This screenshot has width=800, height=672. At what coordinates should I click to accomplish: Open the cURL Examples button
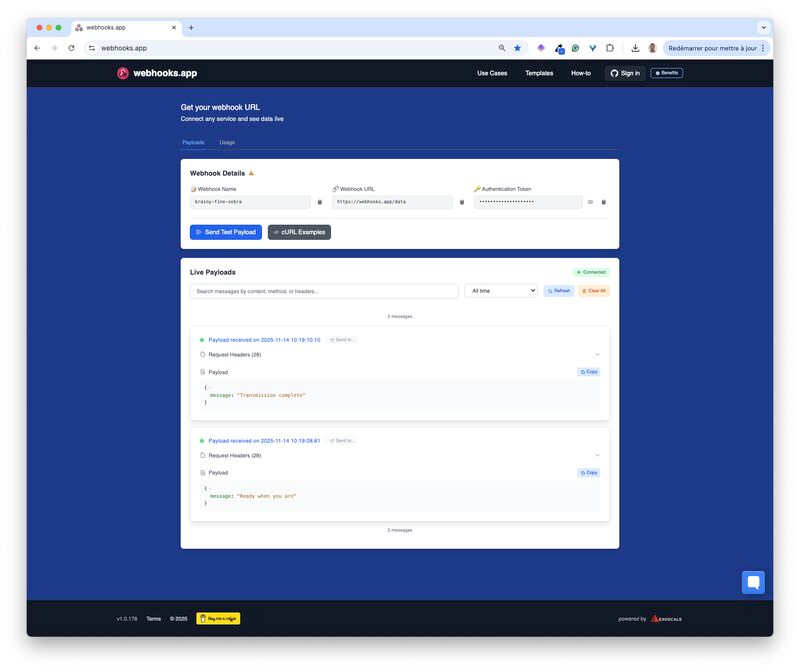point(299,232)
